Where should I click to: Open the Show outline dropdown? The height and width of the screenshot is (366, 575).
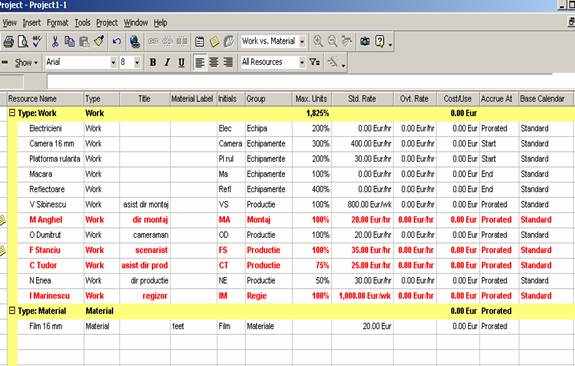(x=26, y=63)
